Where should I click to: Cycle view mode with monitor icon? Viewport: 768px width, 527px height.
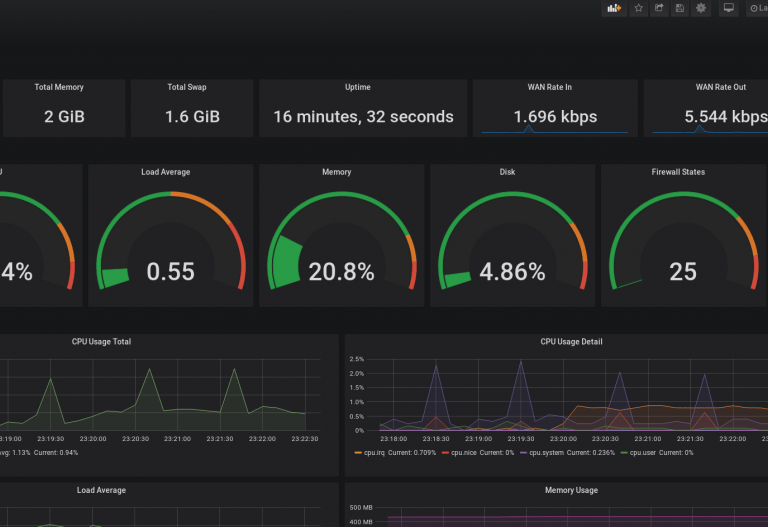(729, 8)
